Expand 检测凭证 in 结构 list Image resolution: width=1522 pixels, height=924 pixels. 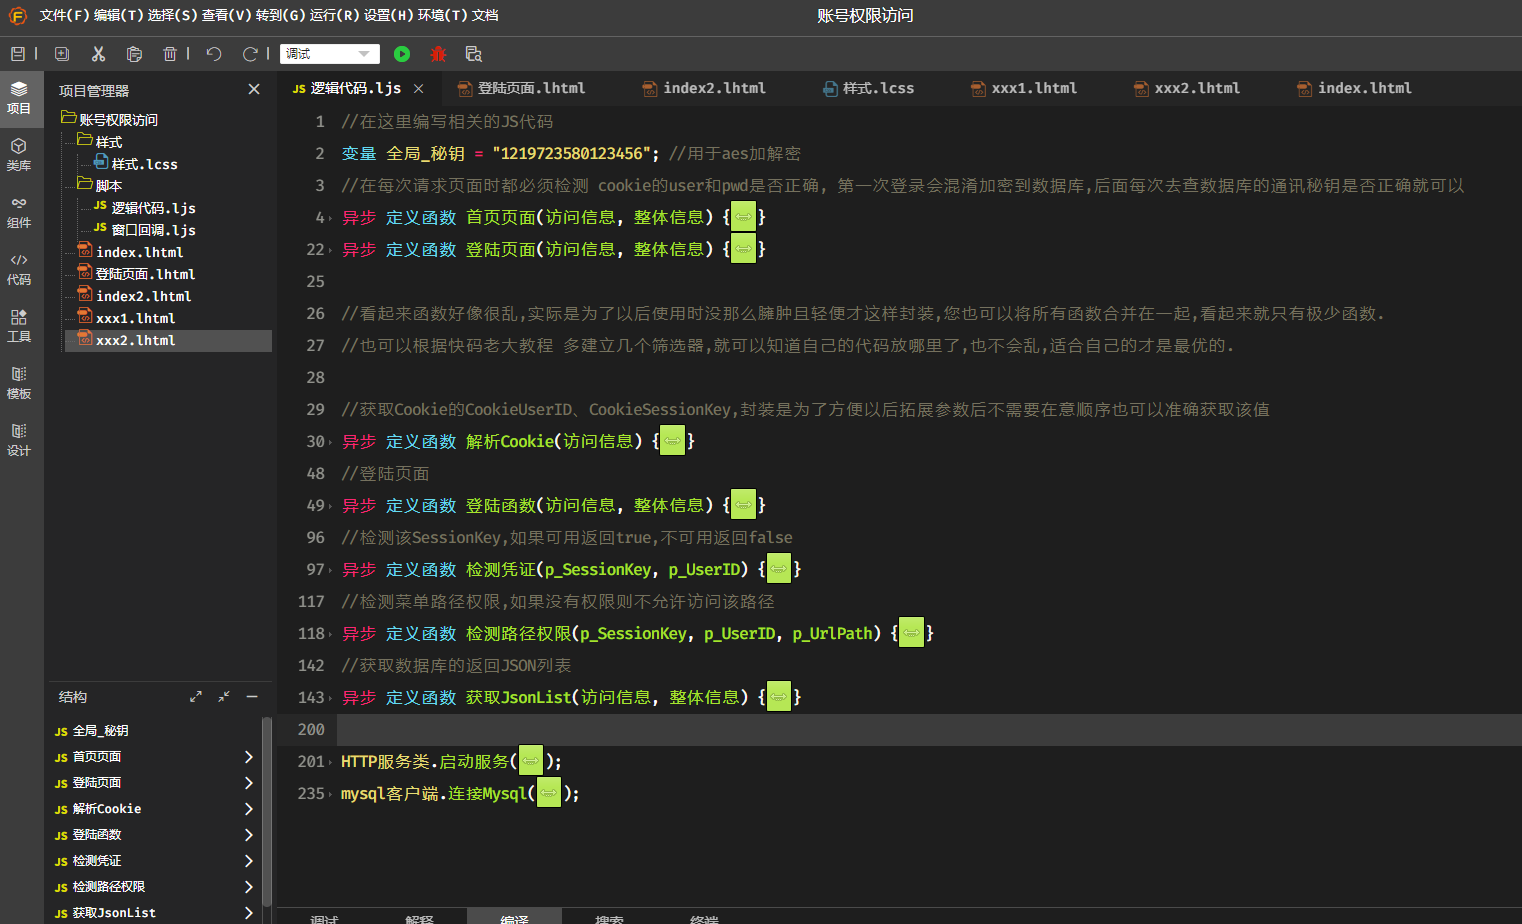[249, 861]
